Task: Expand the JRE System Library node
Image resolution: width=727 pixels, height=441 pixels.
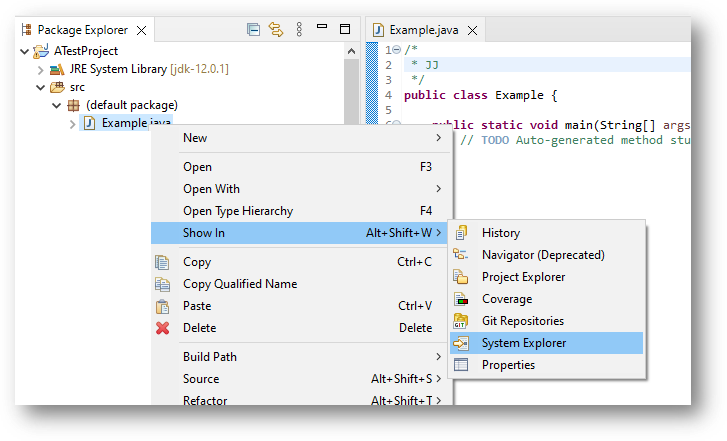Action: 41,69
